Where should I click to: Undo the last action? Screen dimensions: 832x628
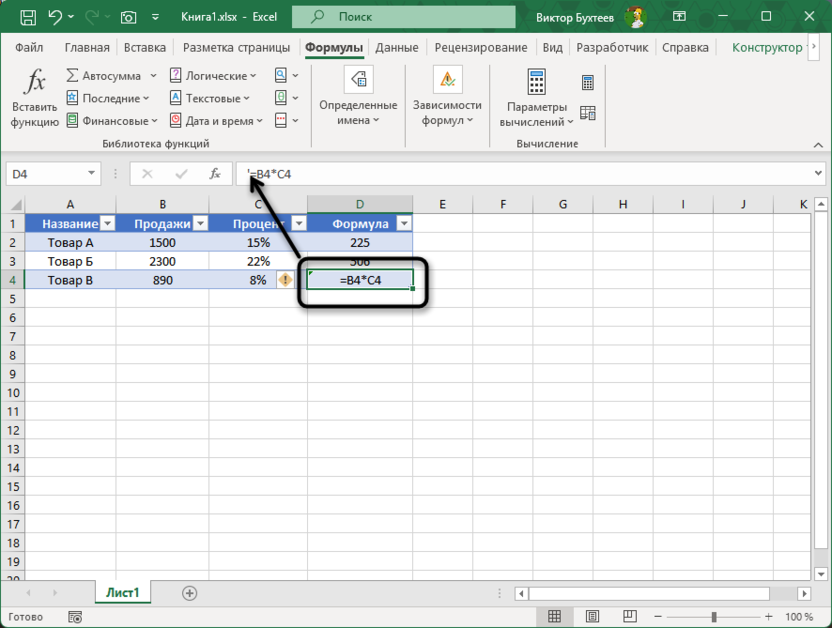pos(56,17)
